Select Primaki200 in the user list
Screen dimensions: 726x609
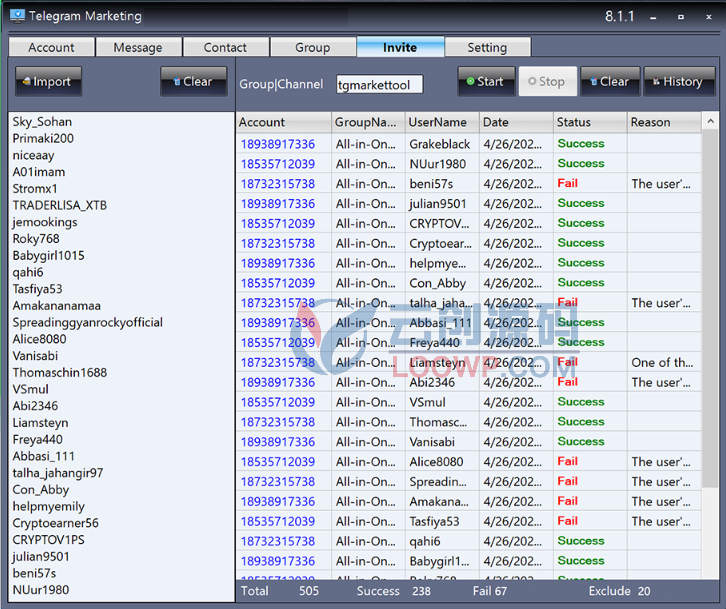point(43,138)
